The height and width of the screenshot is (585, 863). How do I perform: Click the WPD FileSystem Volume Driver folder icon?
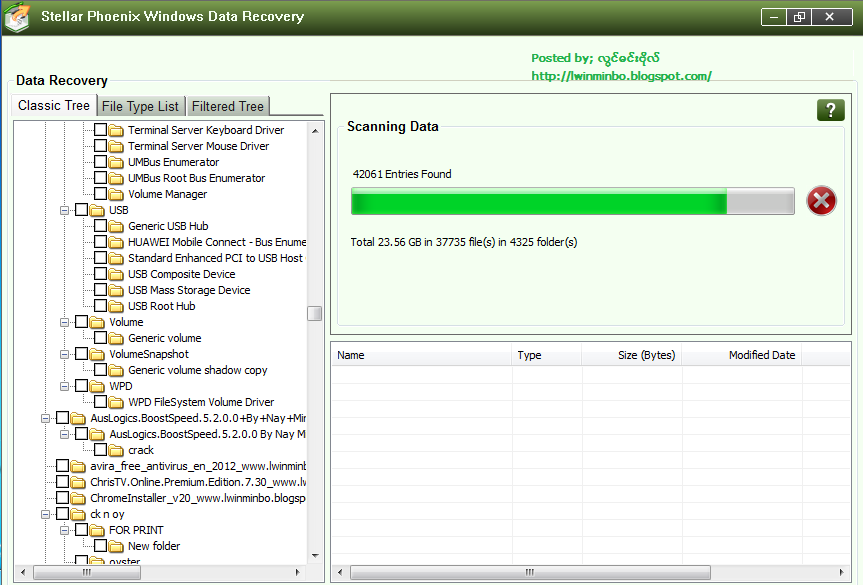pyautogui.click(x=116, y=402)
